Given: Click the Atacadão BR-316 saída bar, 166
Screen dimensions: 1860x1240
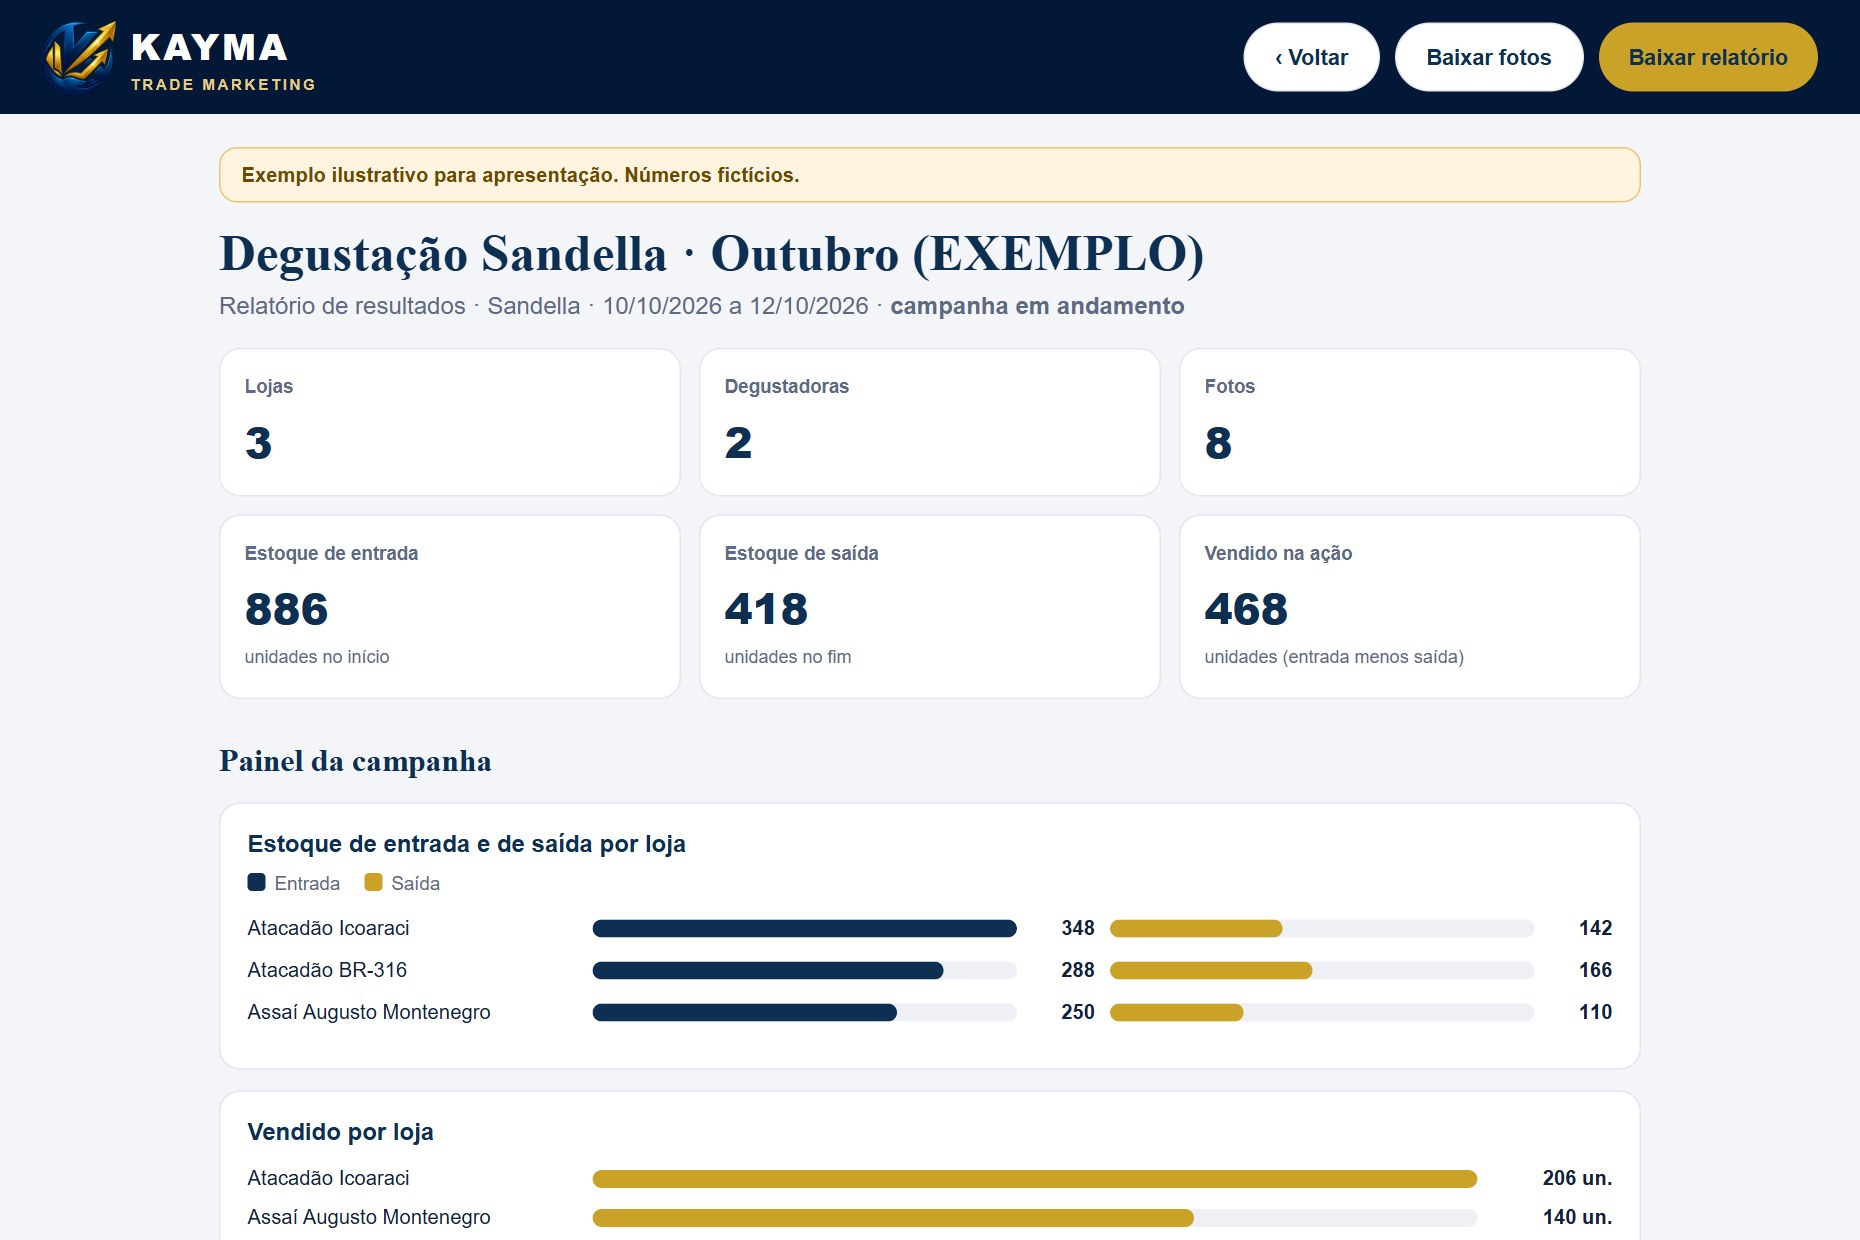Looking at the screenshot, I should point(1211,971).
